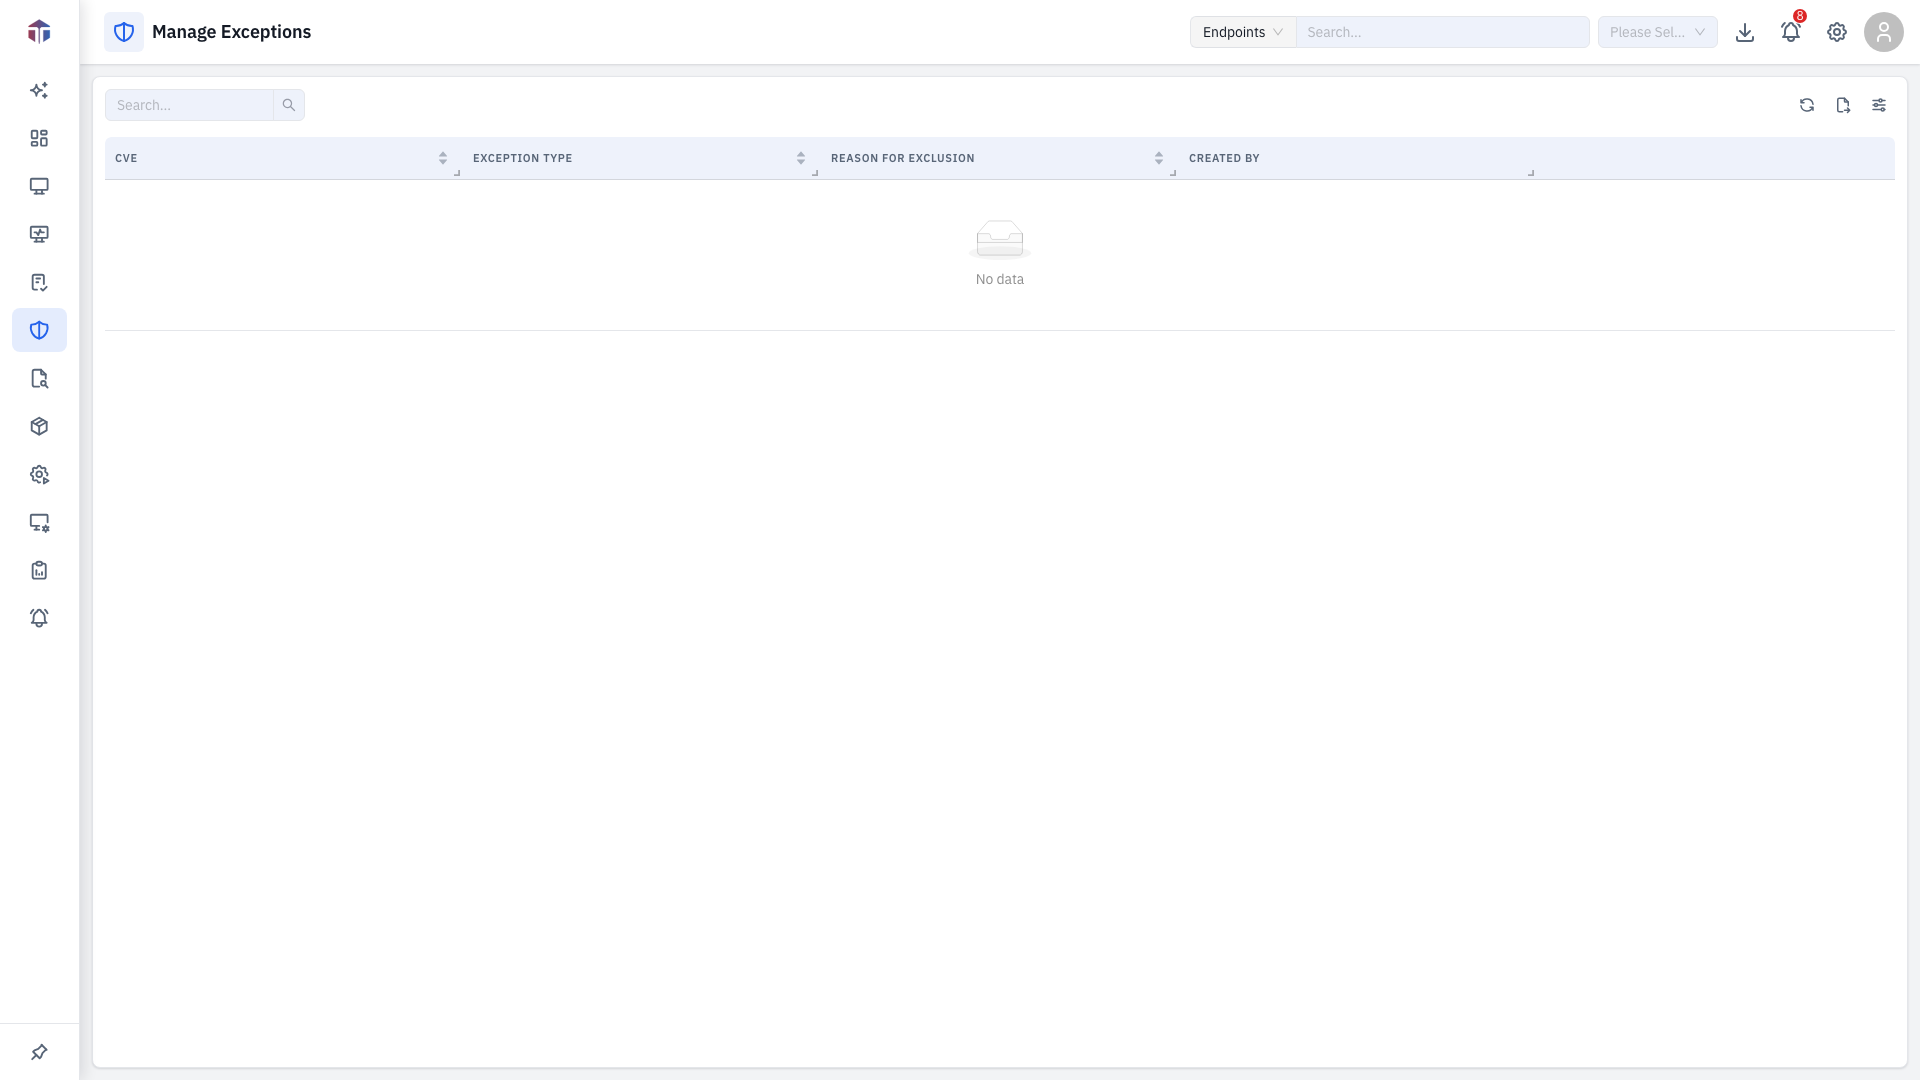Click the Created By column header
The width and height of the screenshot is (1920, 1080).
click(1224, 158)
